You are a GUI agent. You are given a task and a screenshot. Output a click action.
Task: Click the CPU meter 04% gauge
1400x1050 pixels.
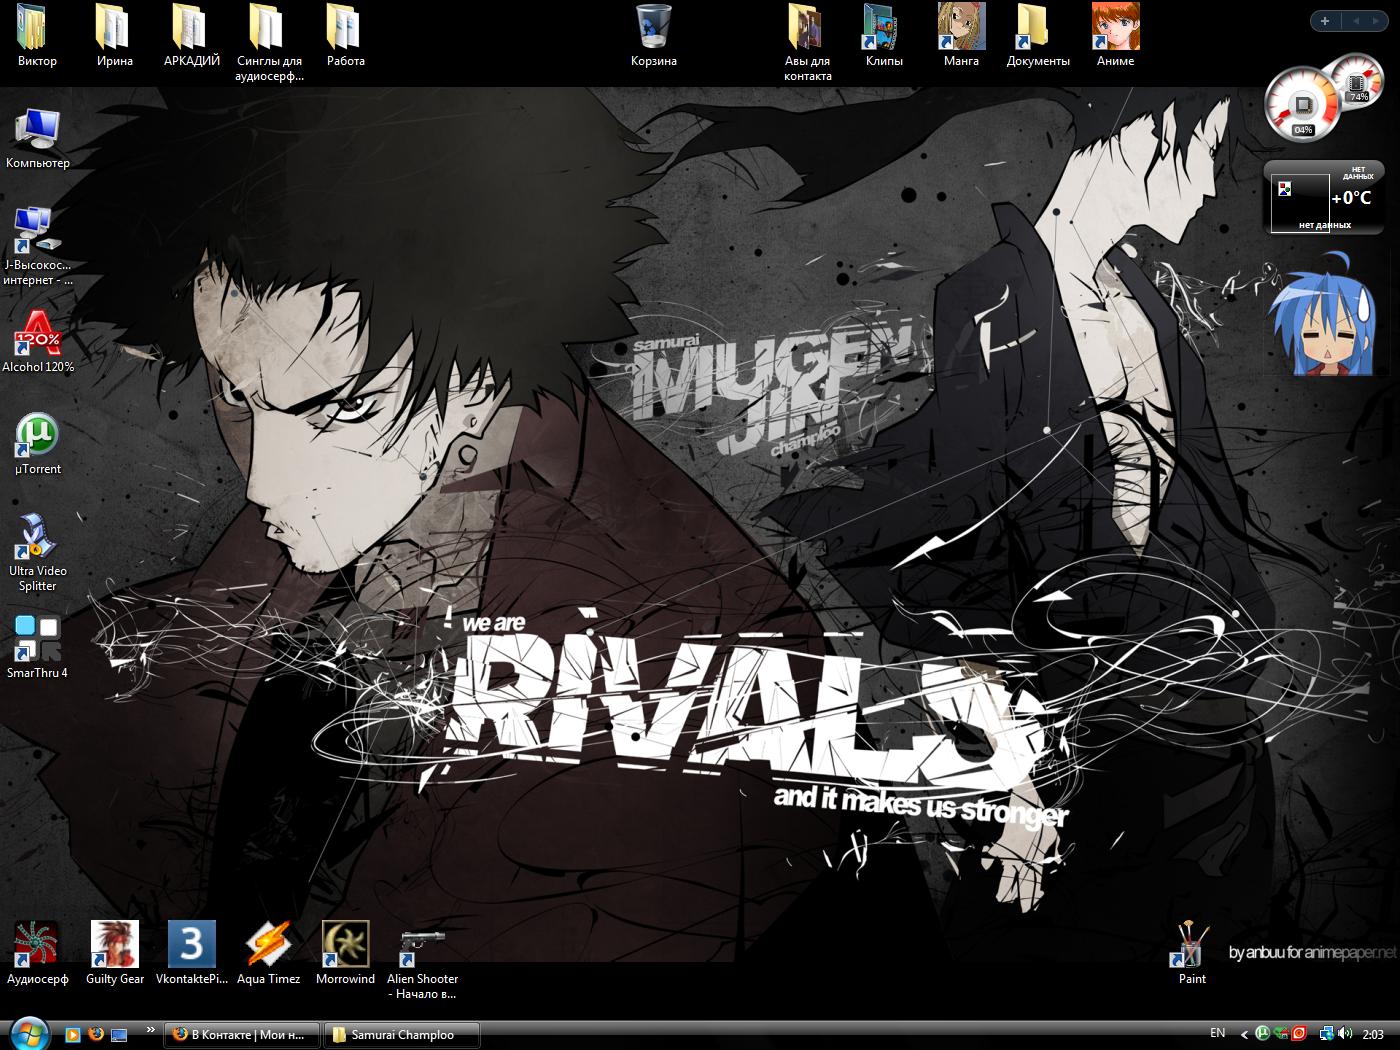point(1301,104)
